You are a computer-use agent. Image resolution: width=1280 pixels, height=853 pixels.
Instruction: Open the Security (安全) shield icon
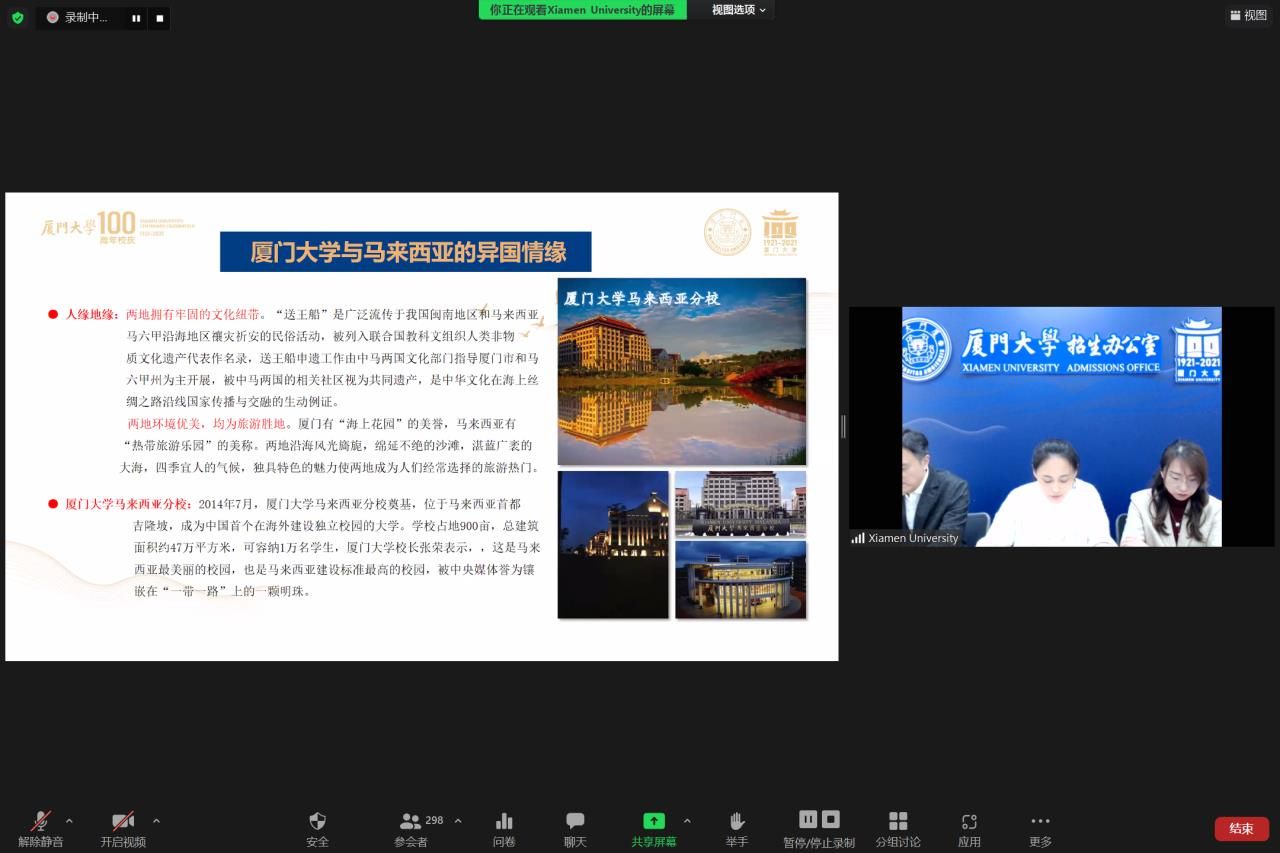tap(317, 828)
